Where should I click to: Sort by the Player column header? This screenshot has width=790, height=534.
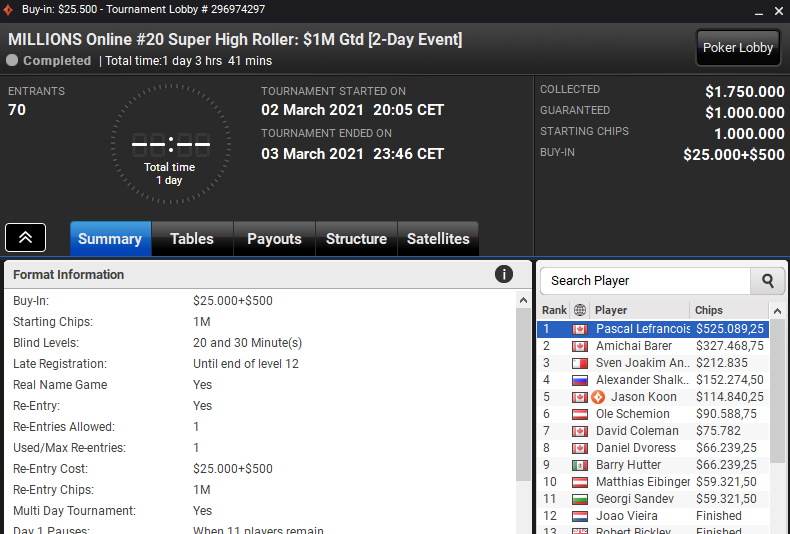(x=639, y=310)
